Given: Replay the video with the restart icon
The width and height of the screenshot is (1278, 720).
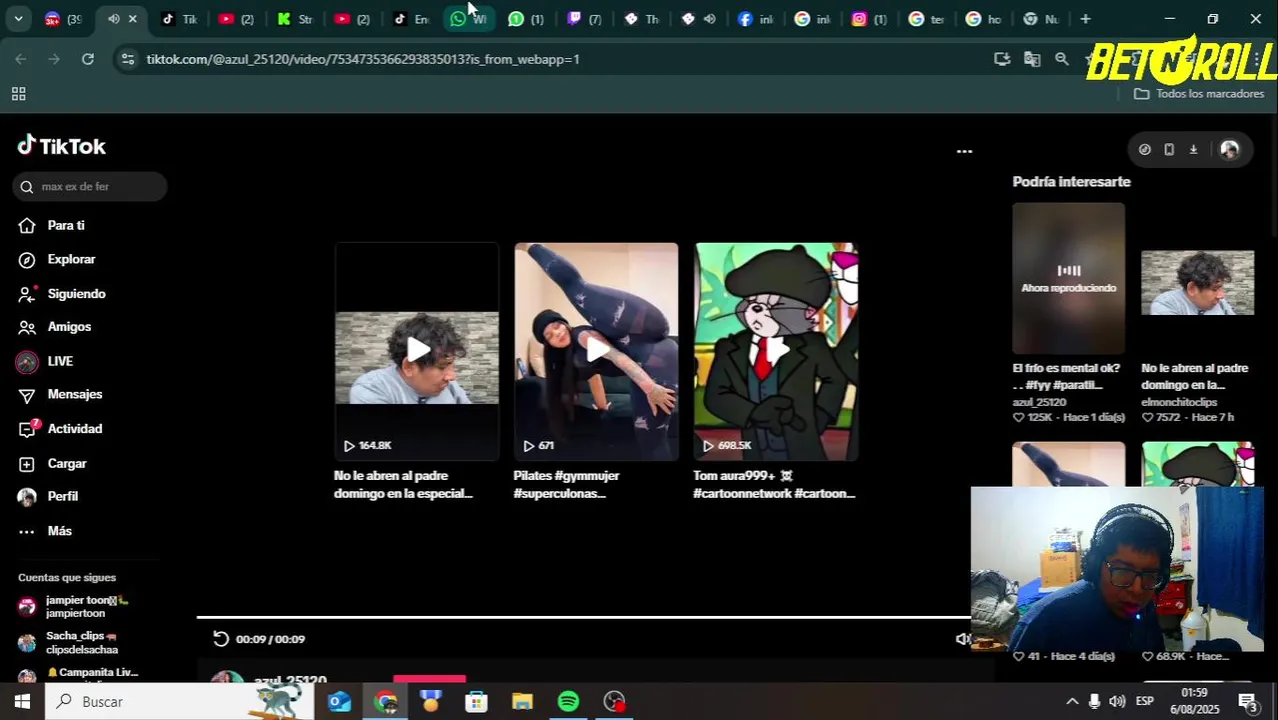Looking at the screenshot, I should coord(221,639).
